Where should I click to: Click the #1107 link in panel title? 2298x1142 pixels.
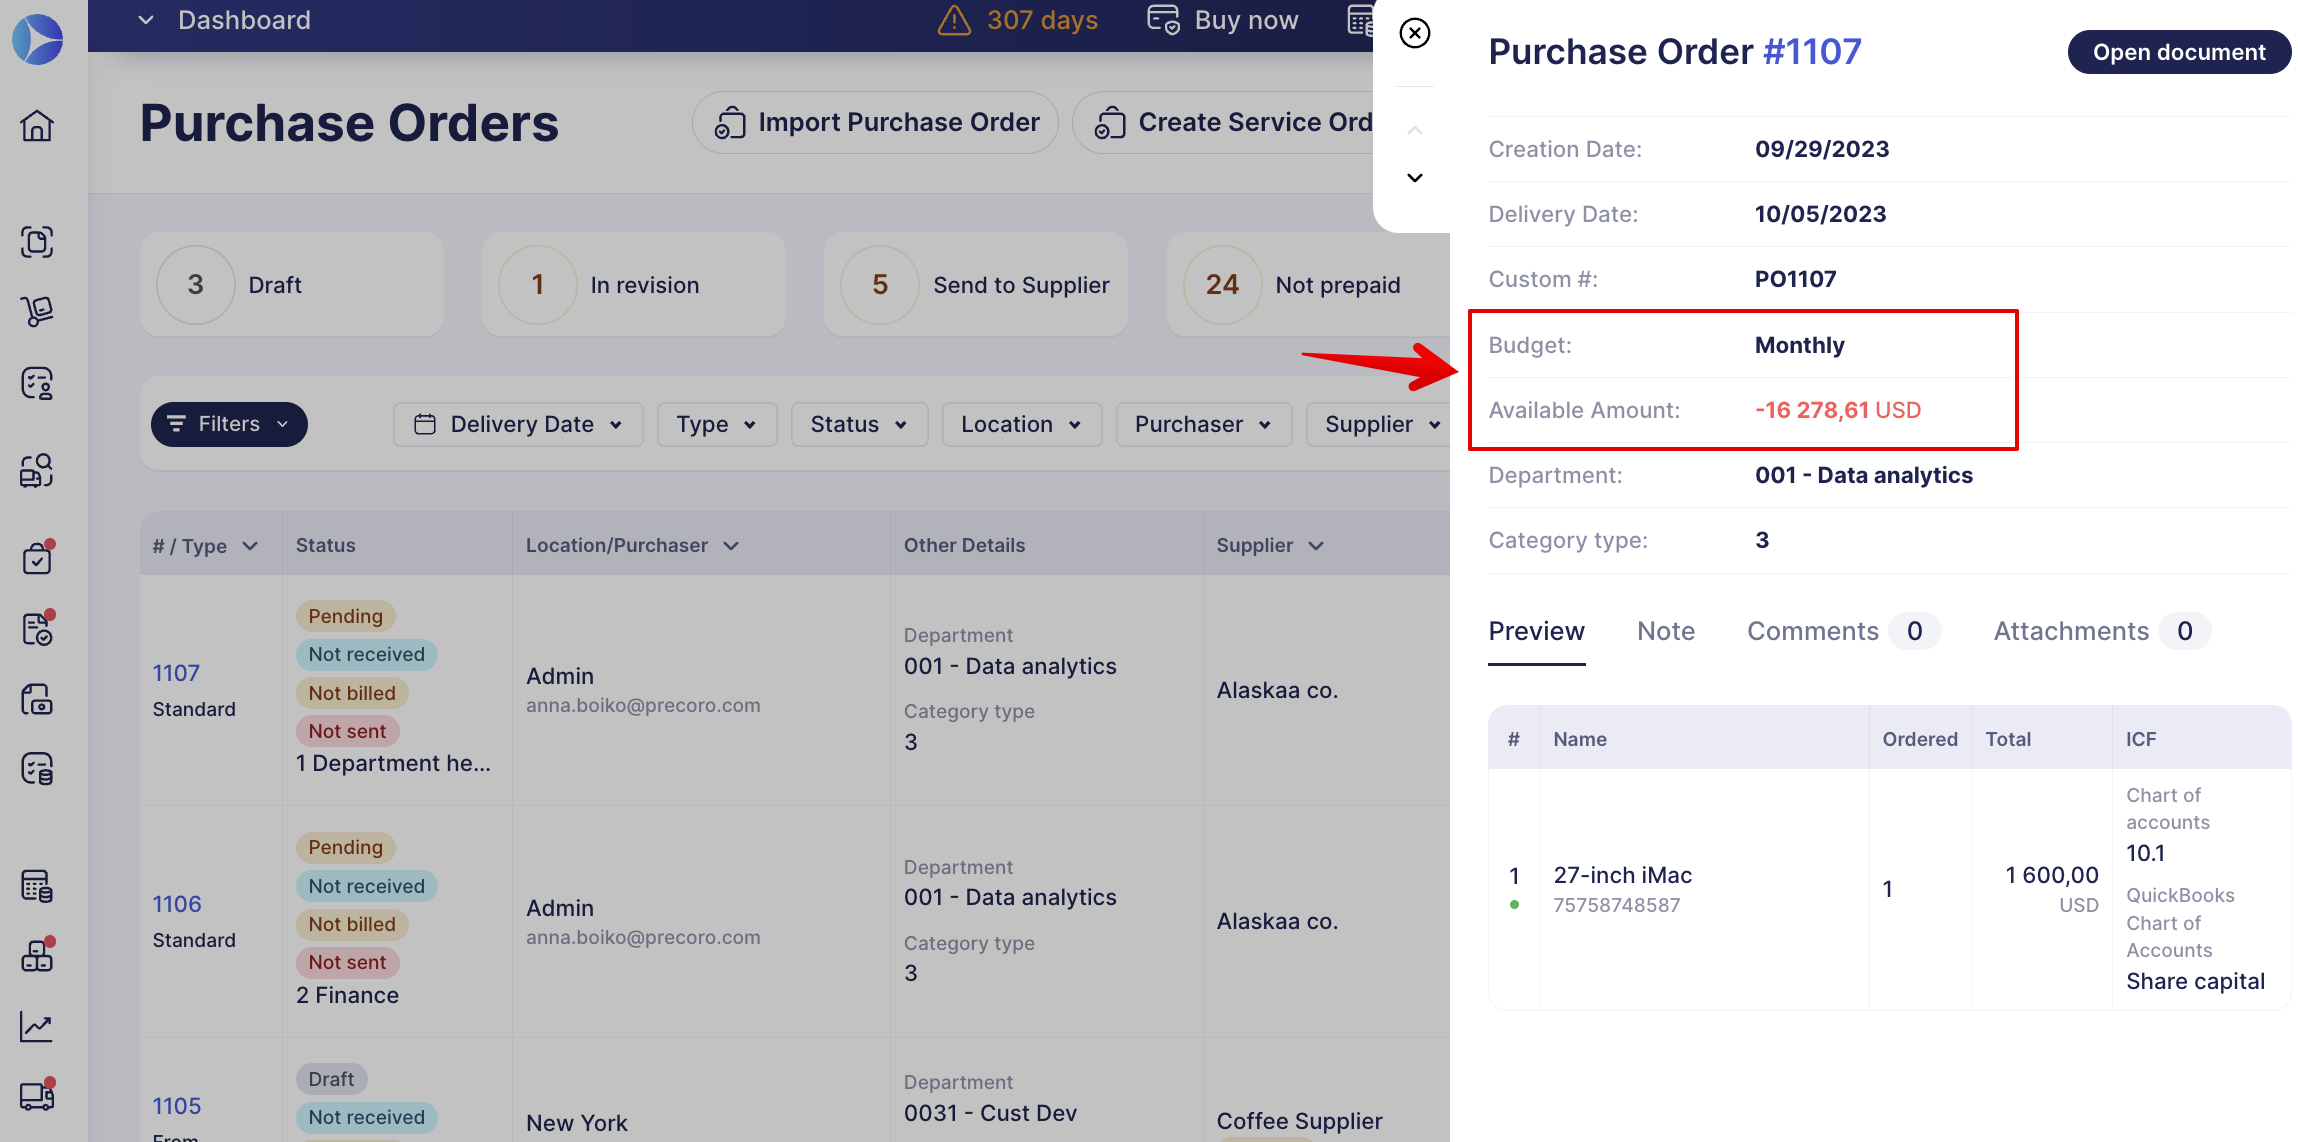[x=1812, y=52]
